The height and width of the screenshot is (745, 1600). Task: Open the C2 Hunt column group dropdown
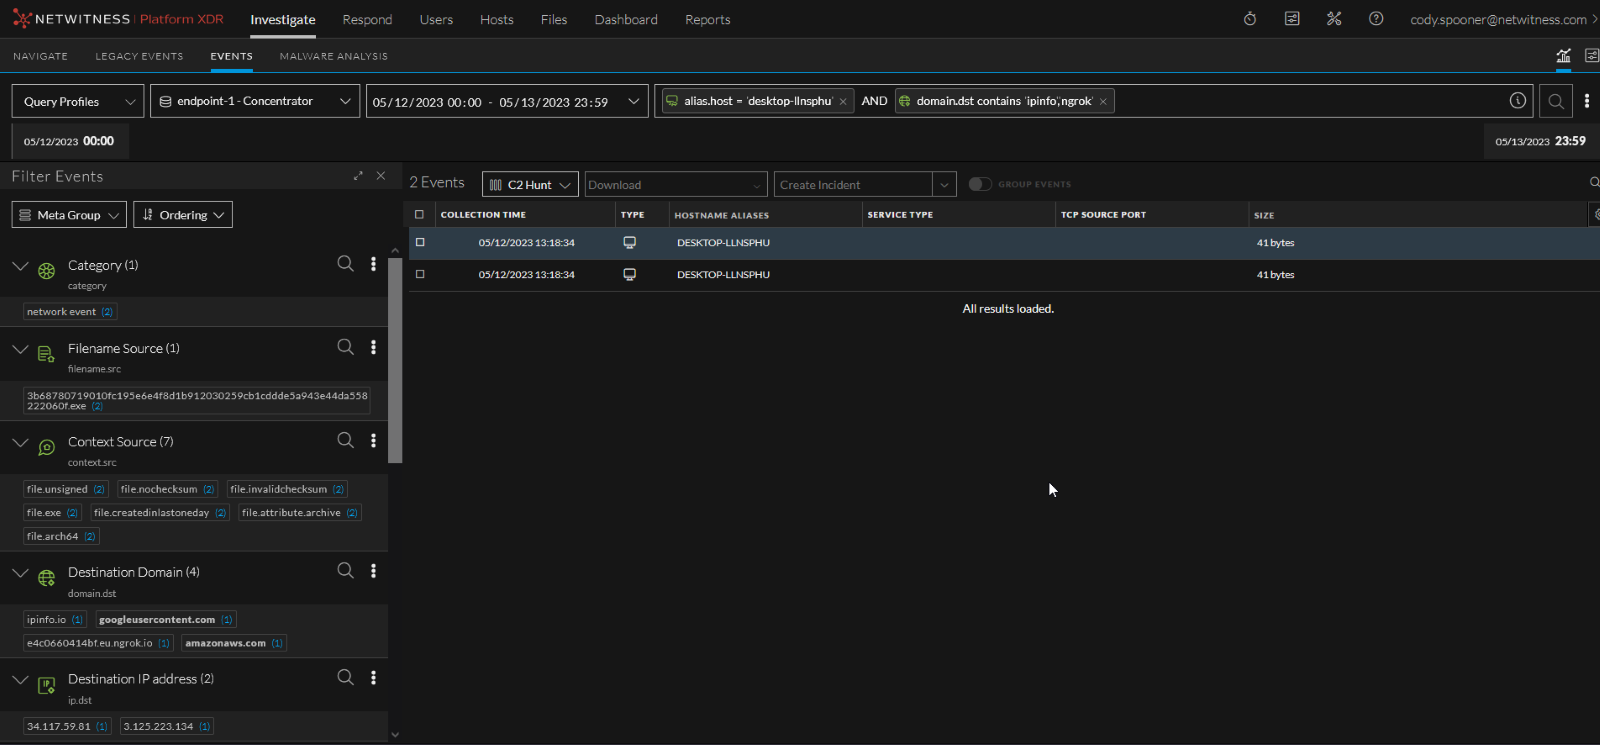click(x=530, y=184)
